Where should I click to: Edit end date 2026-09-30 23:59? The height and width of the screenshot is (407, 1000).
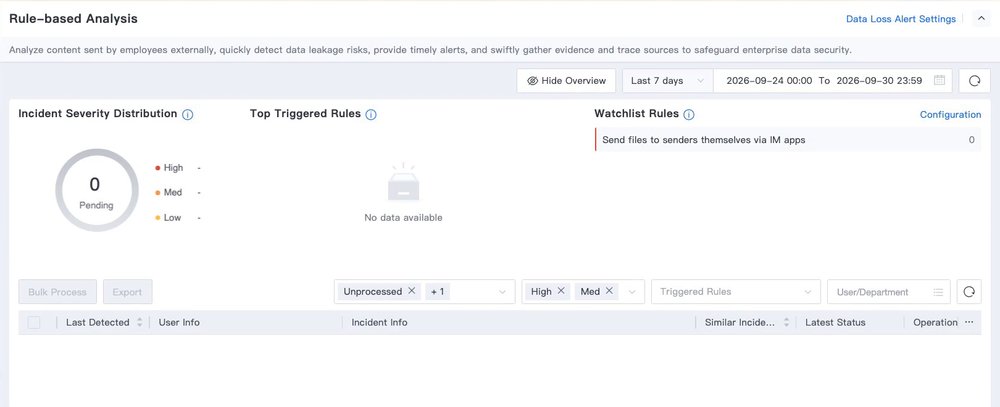[x=879, y=80]
